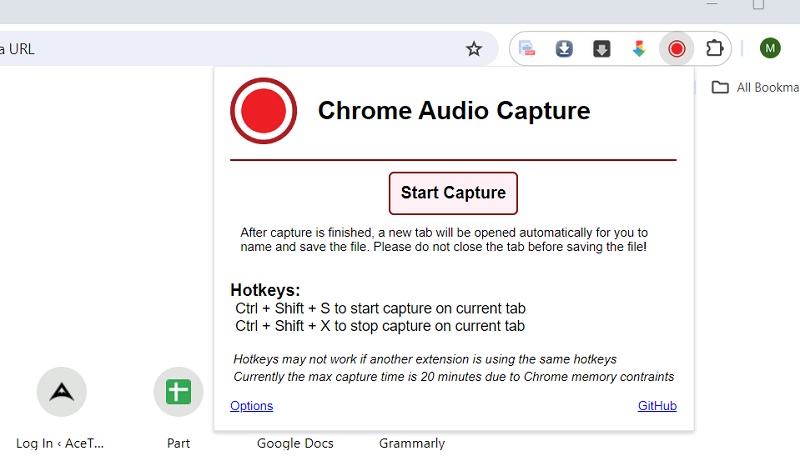Click the 'After capture is finished' description
The image size is (800, 476).
[444, 239]
